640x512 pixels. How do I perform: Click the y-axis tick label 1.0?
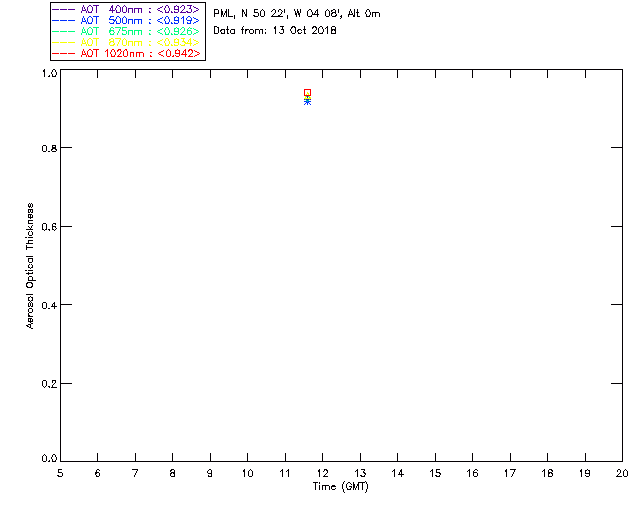[x=49, y=74]
